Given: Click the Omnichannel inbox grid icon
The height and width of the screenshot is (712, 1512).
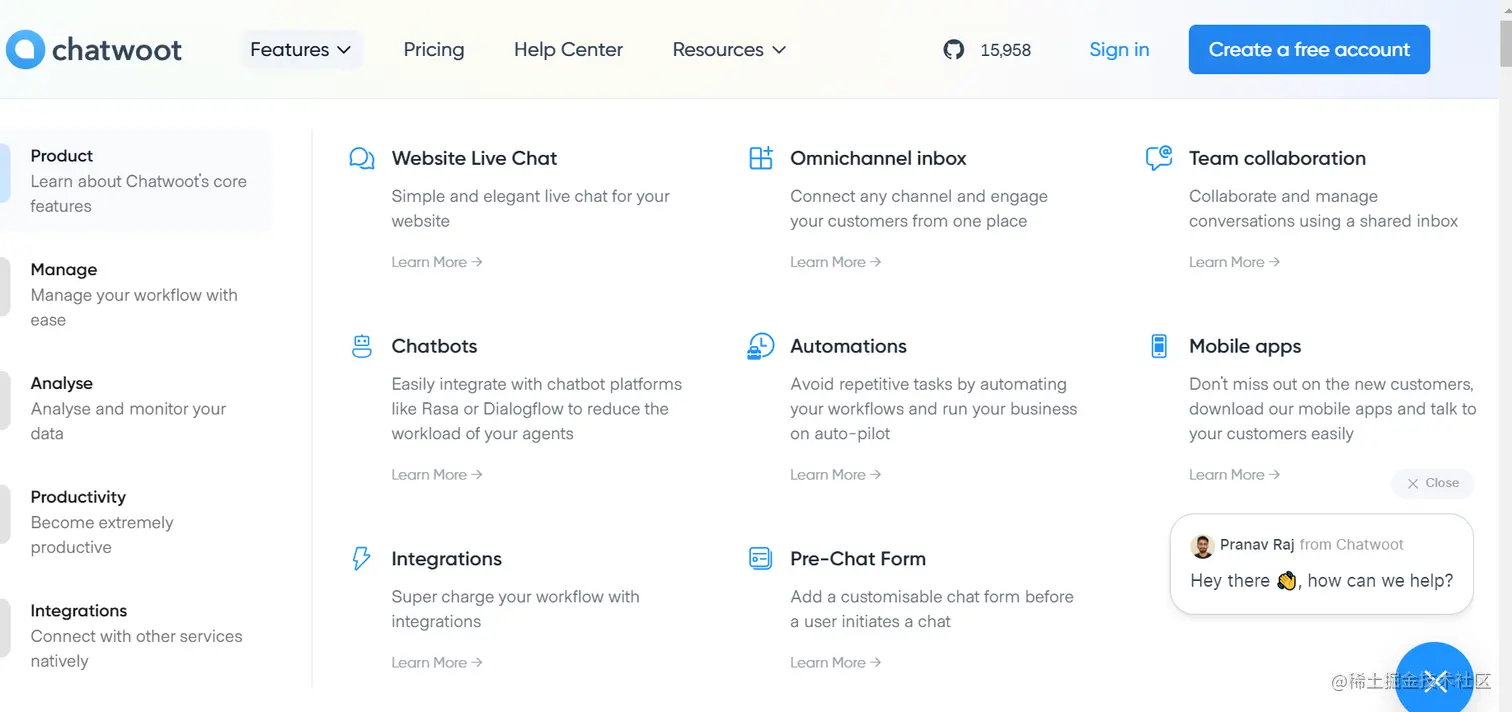Looking at the screenshot, I should (x=761, y=158).
